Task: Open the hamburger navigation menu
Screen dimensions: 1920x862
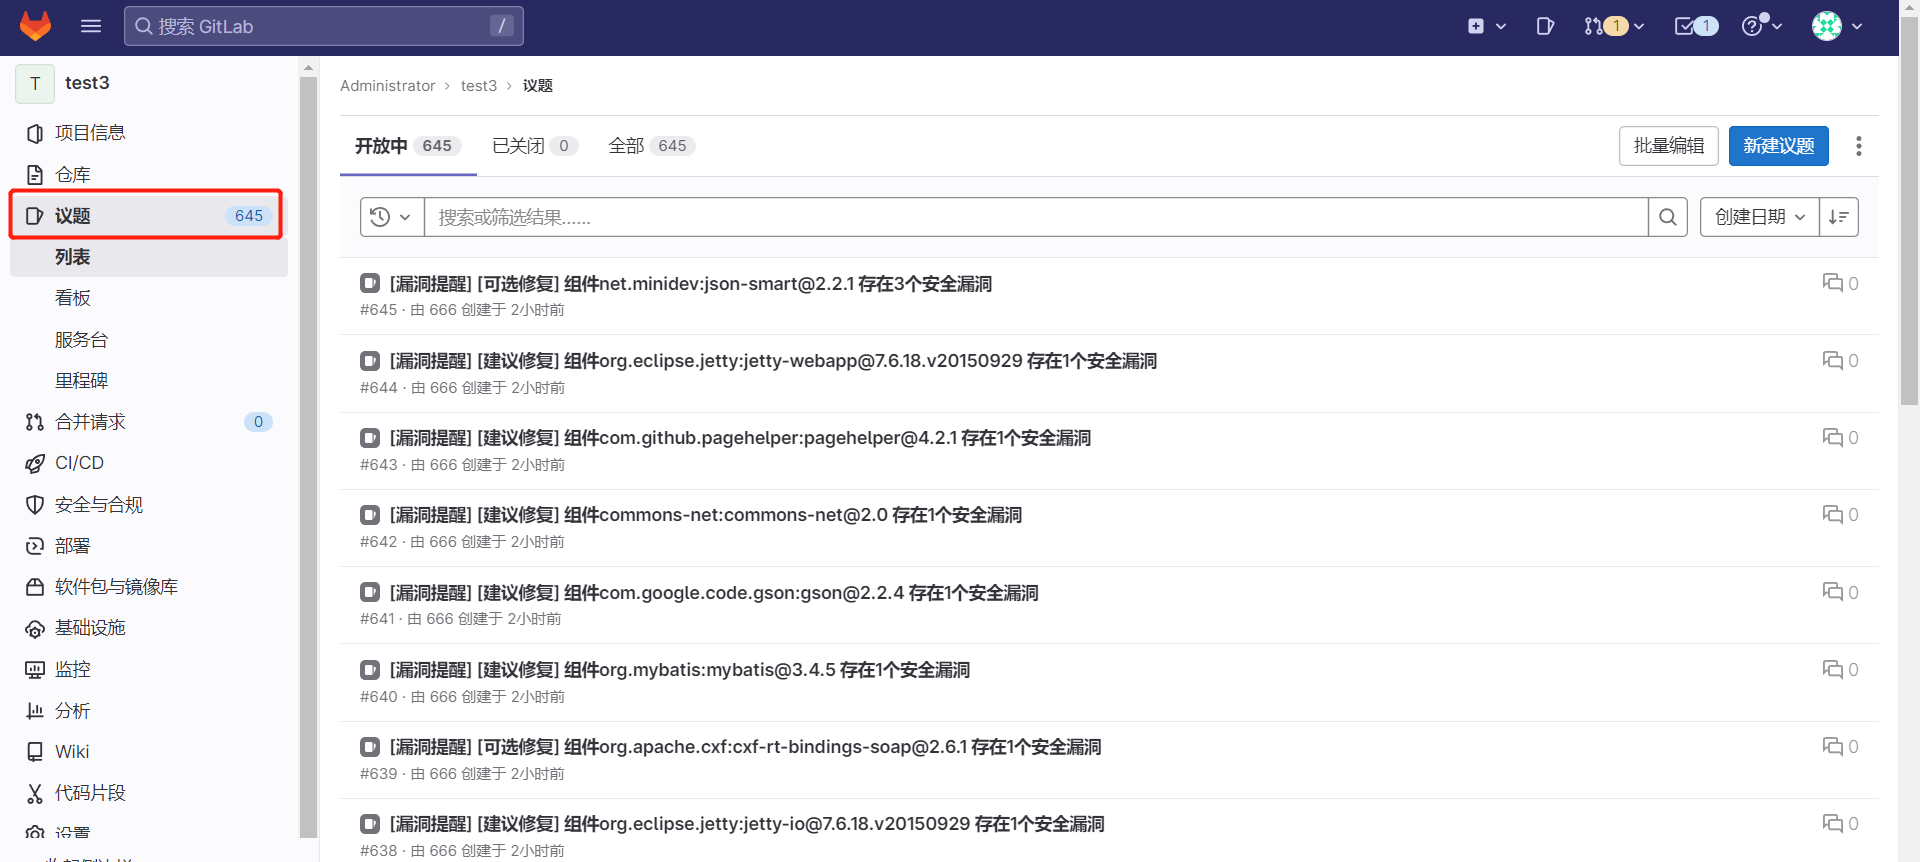Action: 91,26
